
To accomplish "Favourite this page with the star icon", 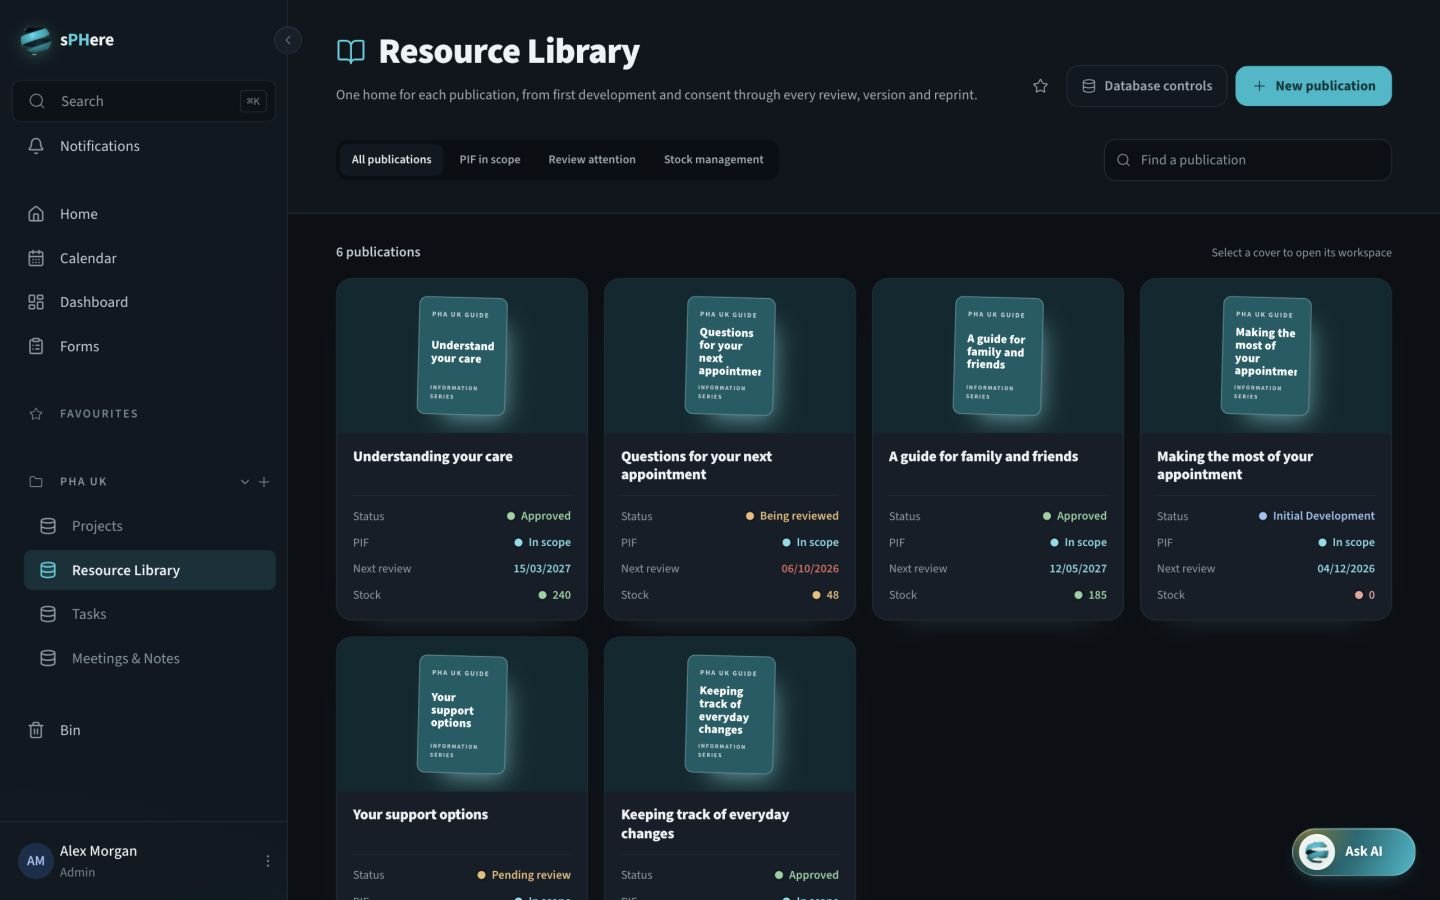I will coord(1040,86).
